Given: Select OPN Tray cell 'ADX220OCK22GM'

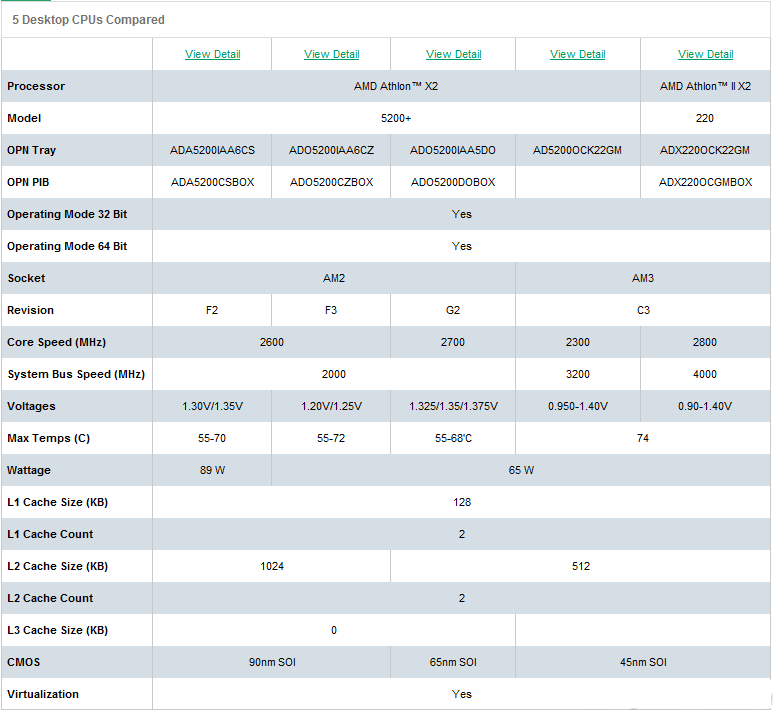Looking at the screenshot, I should click(x=704, y=150).
